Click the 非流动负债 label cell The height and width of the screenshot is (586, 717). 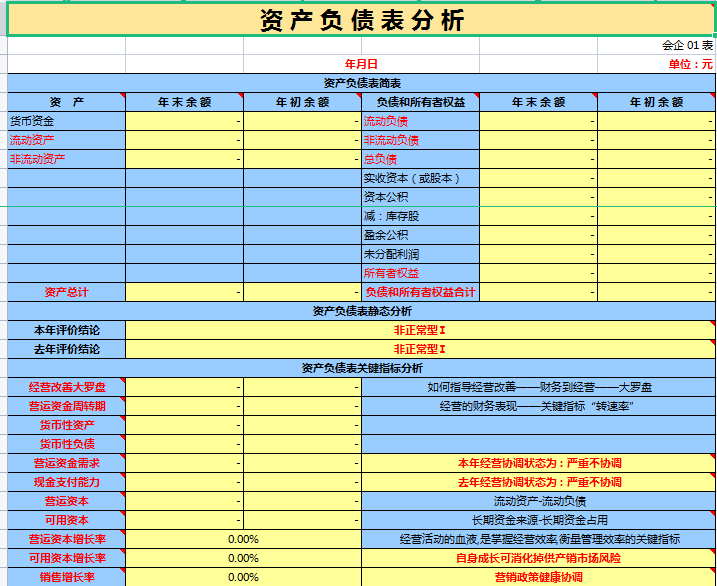coord(420,140)
